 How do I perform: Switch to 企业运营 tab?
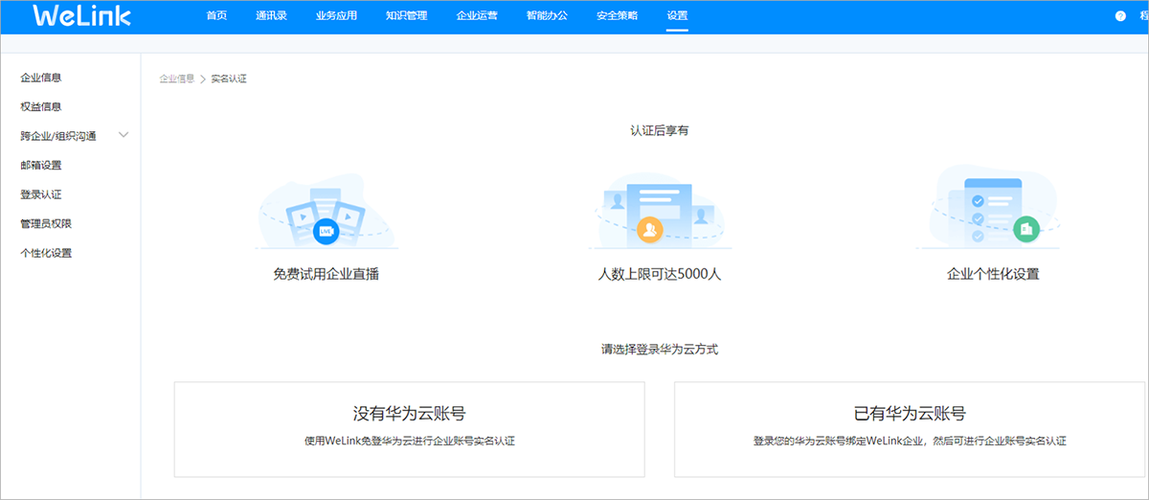click(x=477, y=15)
